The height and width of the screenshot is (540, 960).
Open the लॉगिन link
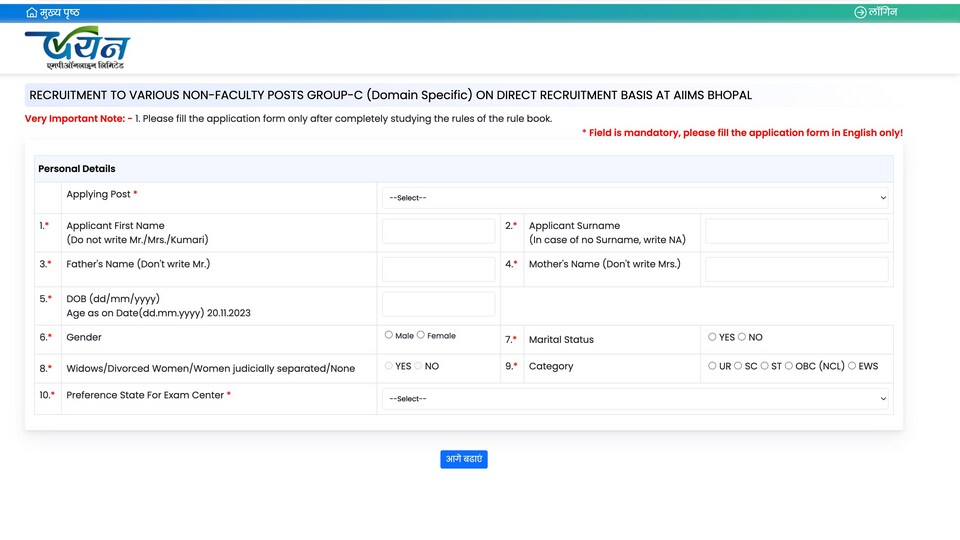(x=882, y=12)
